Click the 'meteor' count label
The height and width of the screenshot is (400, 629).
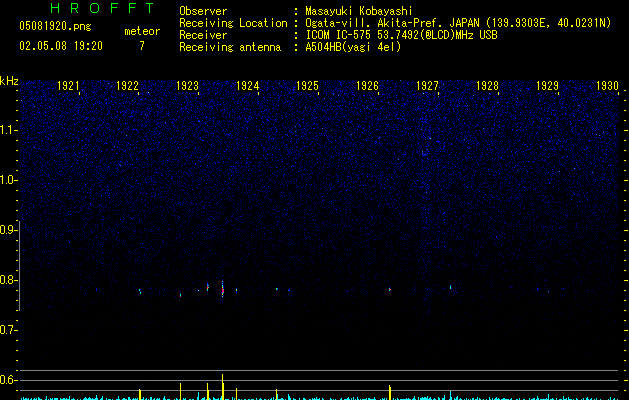coord(142,31)
